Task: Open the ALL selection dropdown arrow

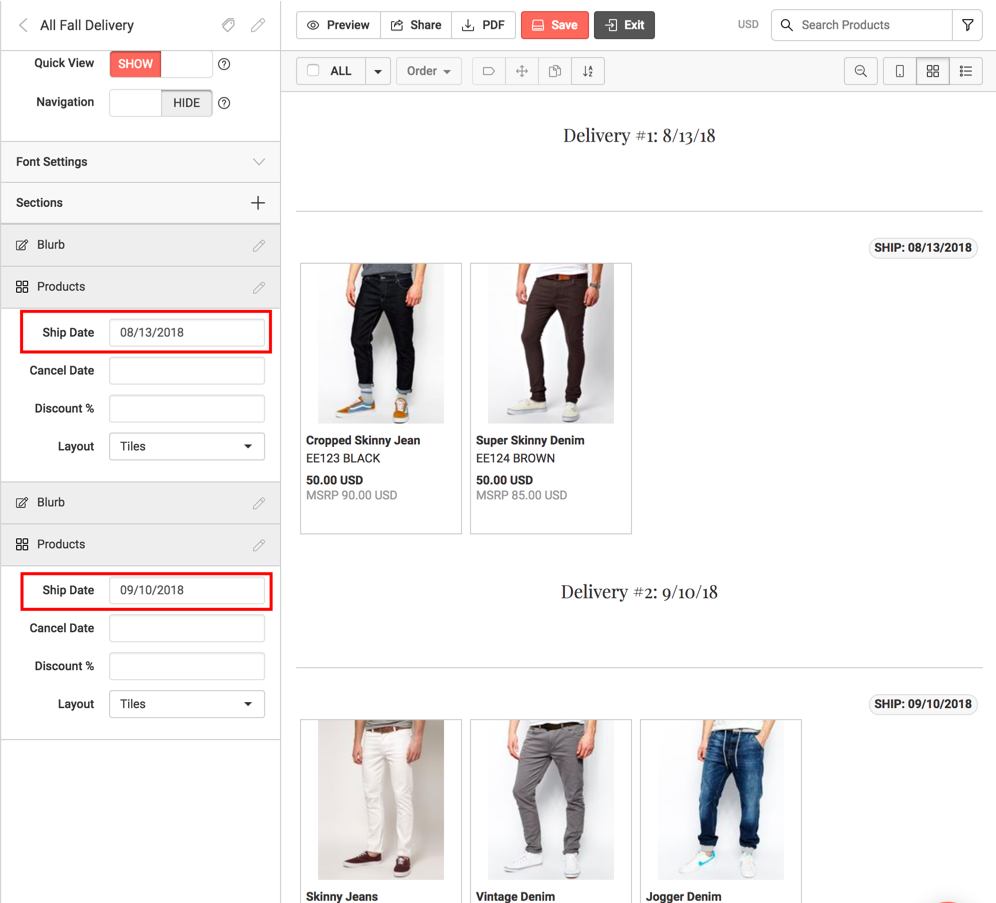Action: 378,71
